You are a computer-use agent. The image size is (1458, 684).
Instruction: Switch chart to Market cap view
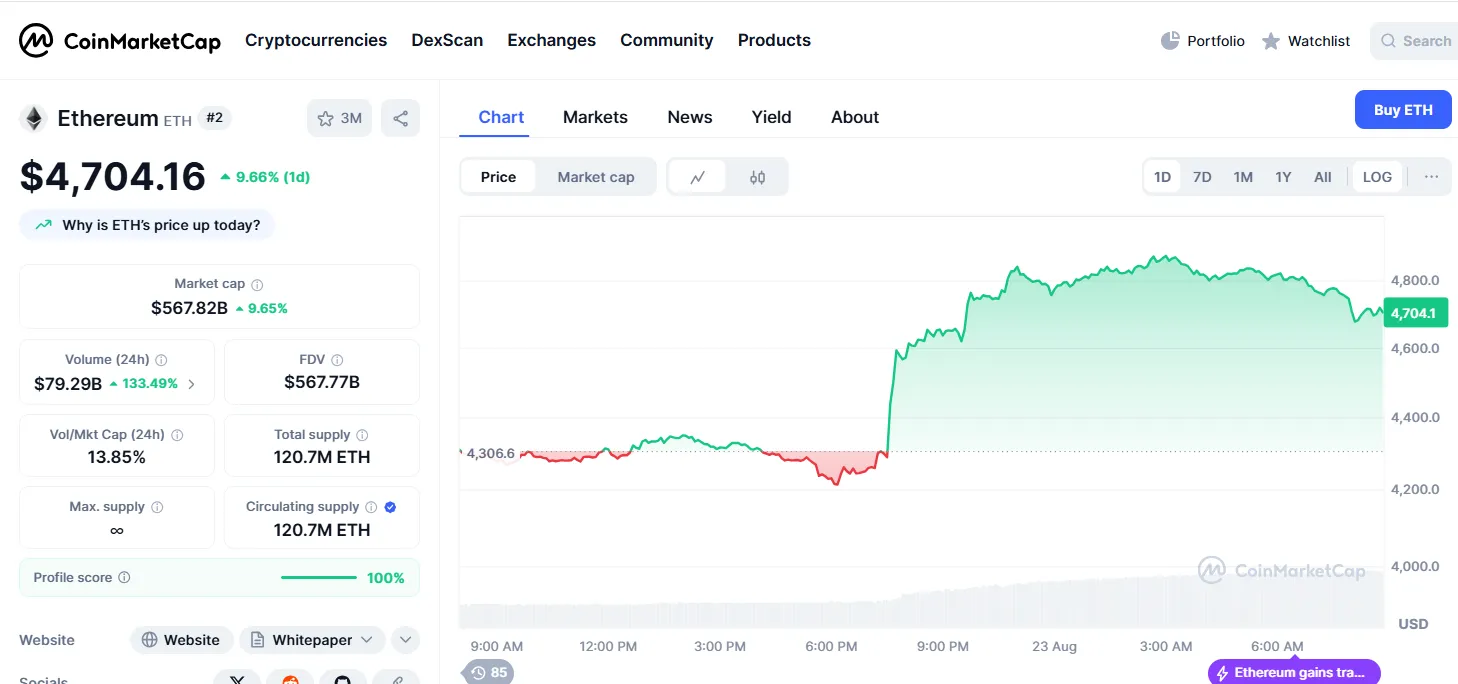(595, 177)
